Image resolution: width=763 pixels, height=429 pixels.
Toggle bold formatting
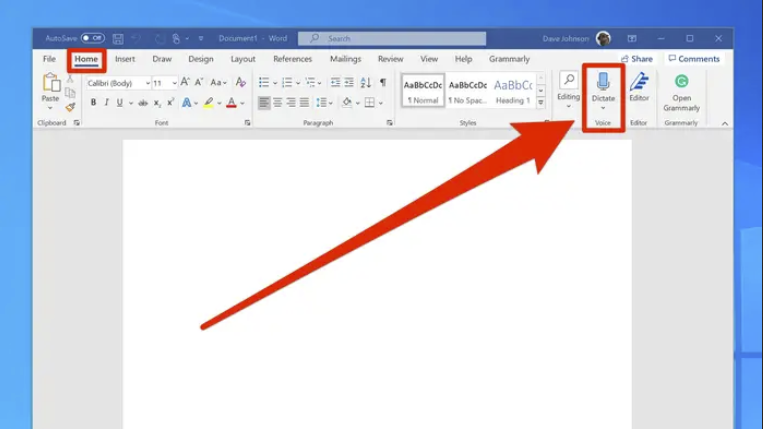click(x=93, y=103)
